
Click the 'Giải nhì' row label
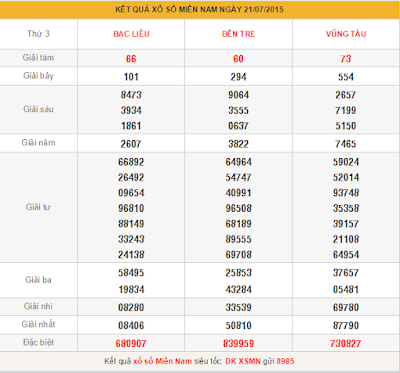[x=38, y=306]
